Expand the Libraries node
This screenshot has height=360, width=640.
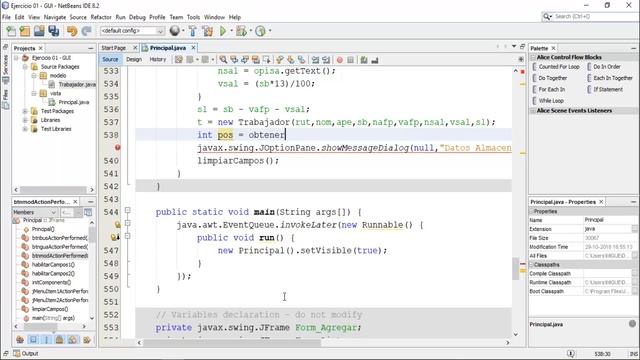click(25, 120)
